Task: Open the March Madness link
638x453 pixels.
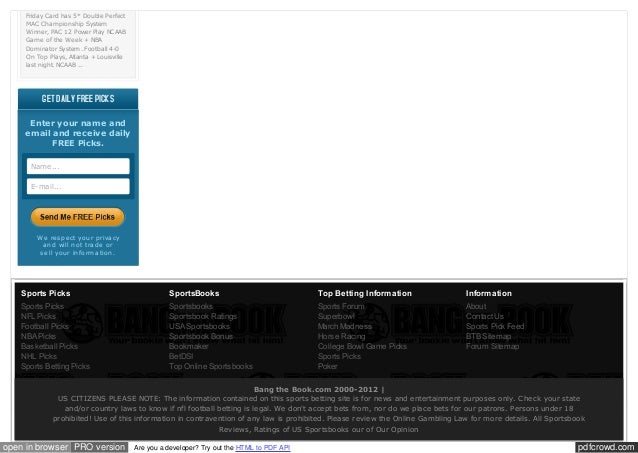Action: point(345,326)
